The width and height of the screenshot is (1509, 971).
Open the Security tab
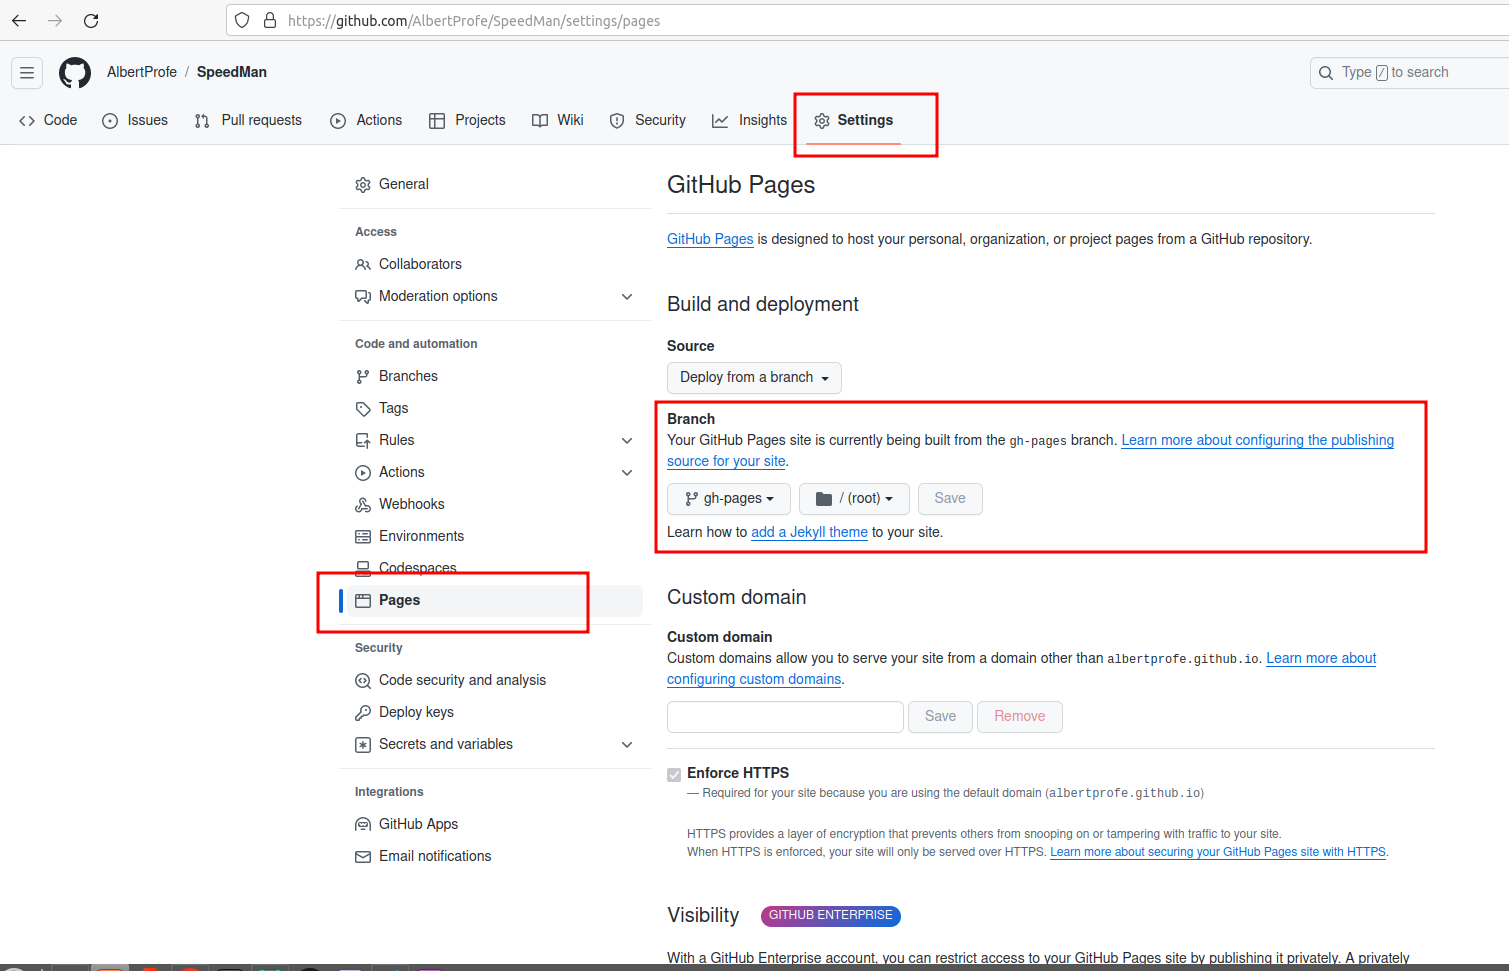point(648,120)
